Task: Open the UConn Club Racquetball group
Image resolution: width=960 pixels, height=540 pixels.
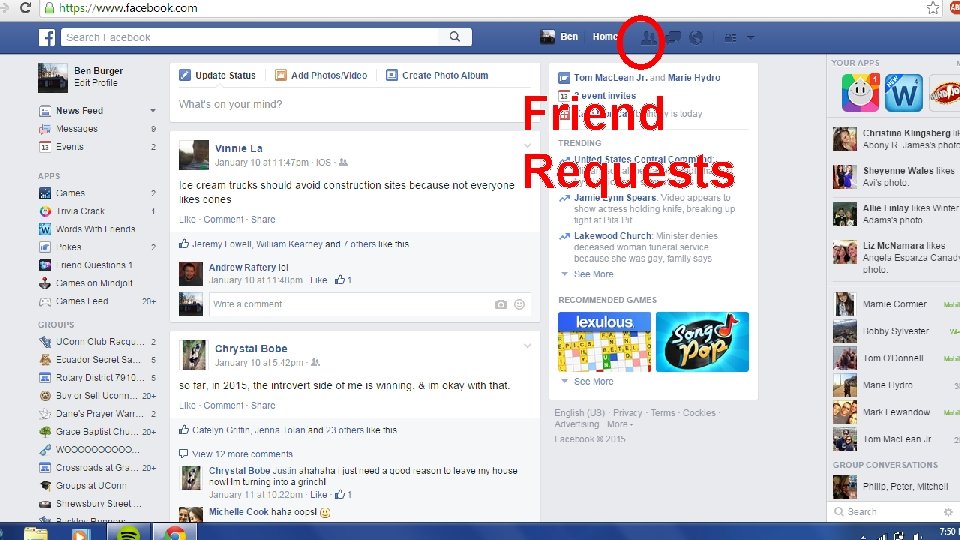Action: click(x=100, y=342)
